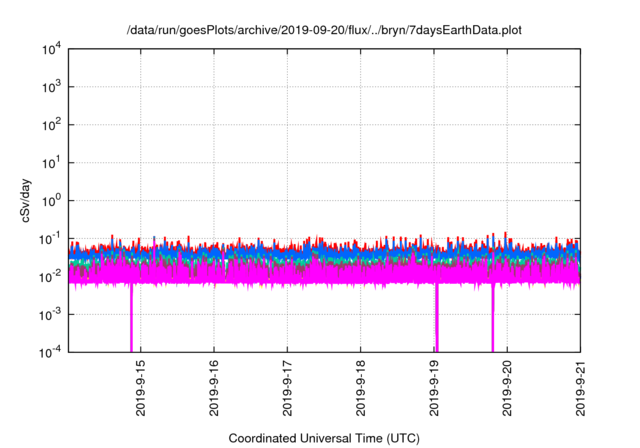Image resolution: width=640 pixels, height=448 pixels.
Task: Click the Coordinated Universal Time axis label
Action: point(324,438)
